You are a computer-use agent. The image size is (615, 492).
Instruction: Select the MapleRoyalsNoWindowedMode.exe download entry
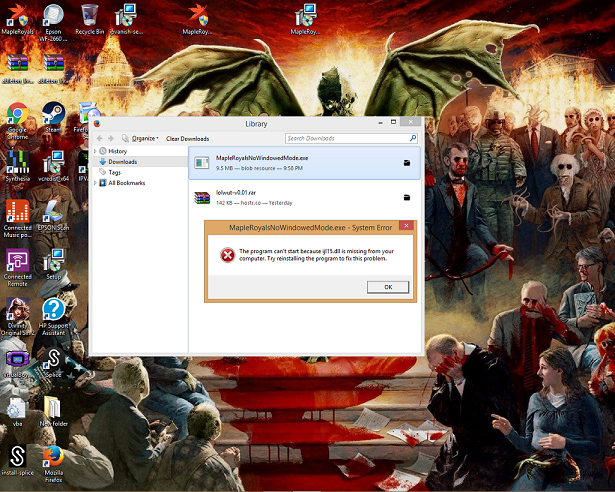(x=304, y=163)
